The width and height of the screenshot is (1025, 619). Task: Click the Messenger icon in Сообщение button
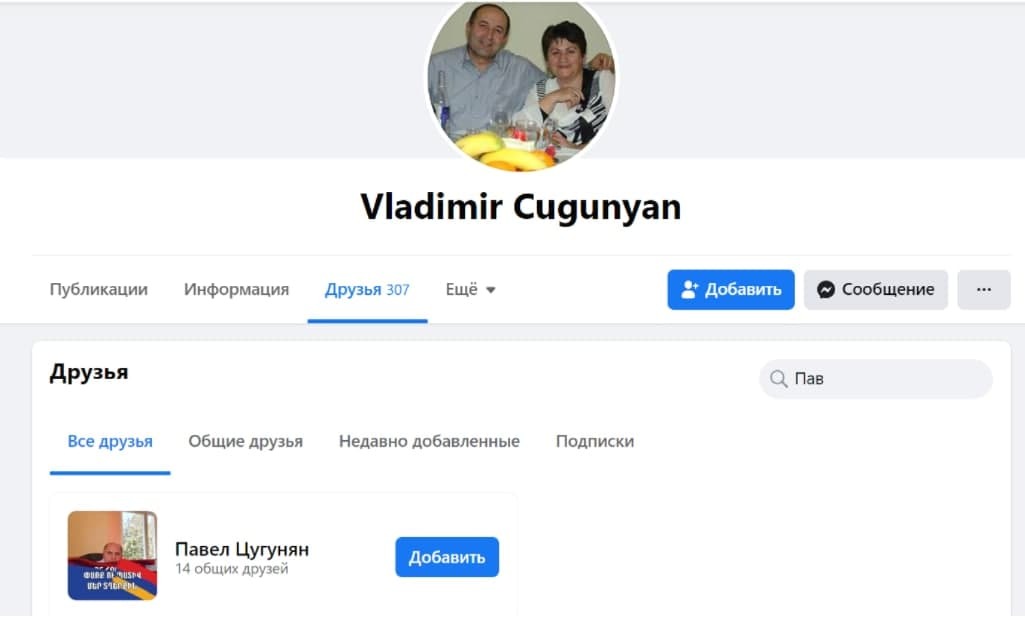[826, 290]
